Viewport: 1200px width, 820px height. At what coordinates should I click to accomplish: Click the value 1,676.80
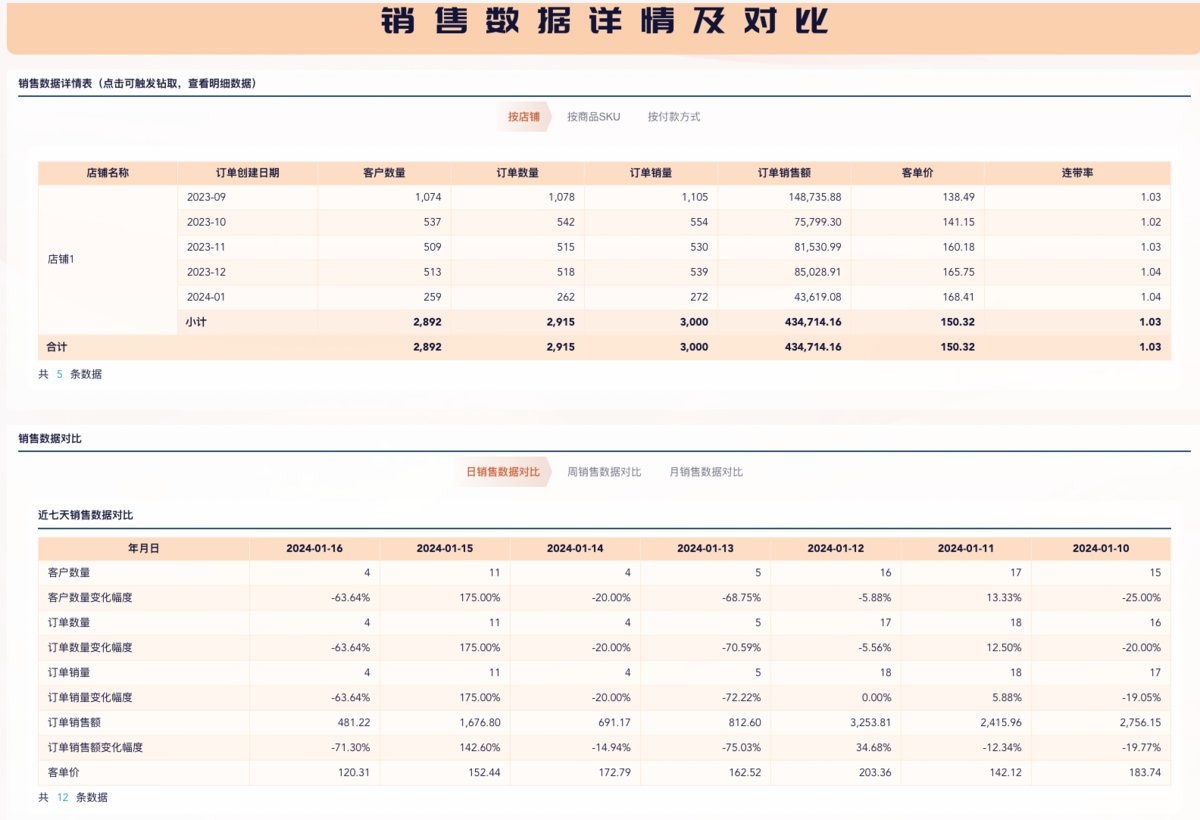tap(480, 722)
